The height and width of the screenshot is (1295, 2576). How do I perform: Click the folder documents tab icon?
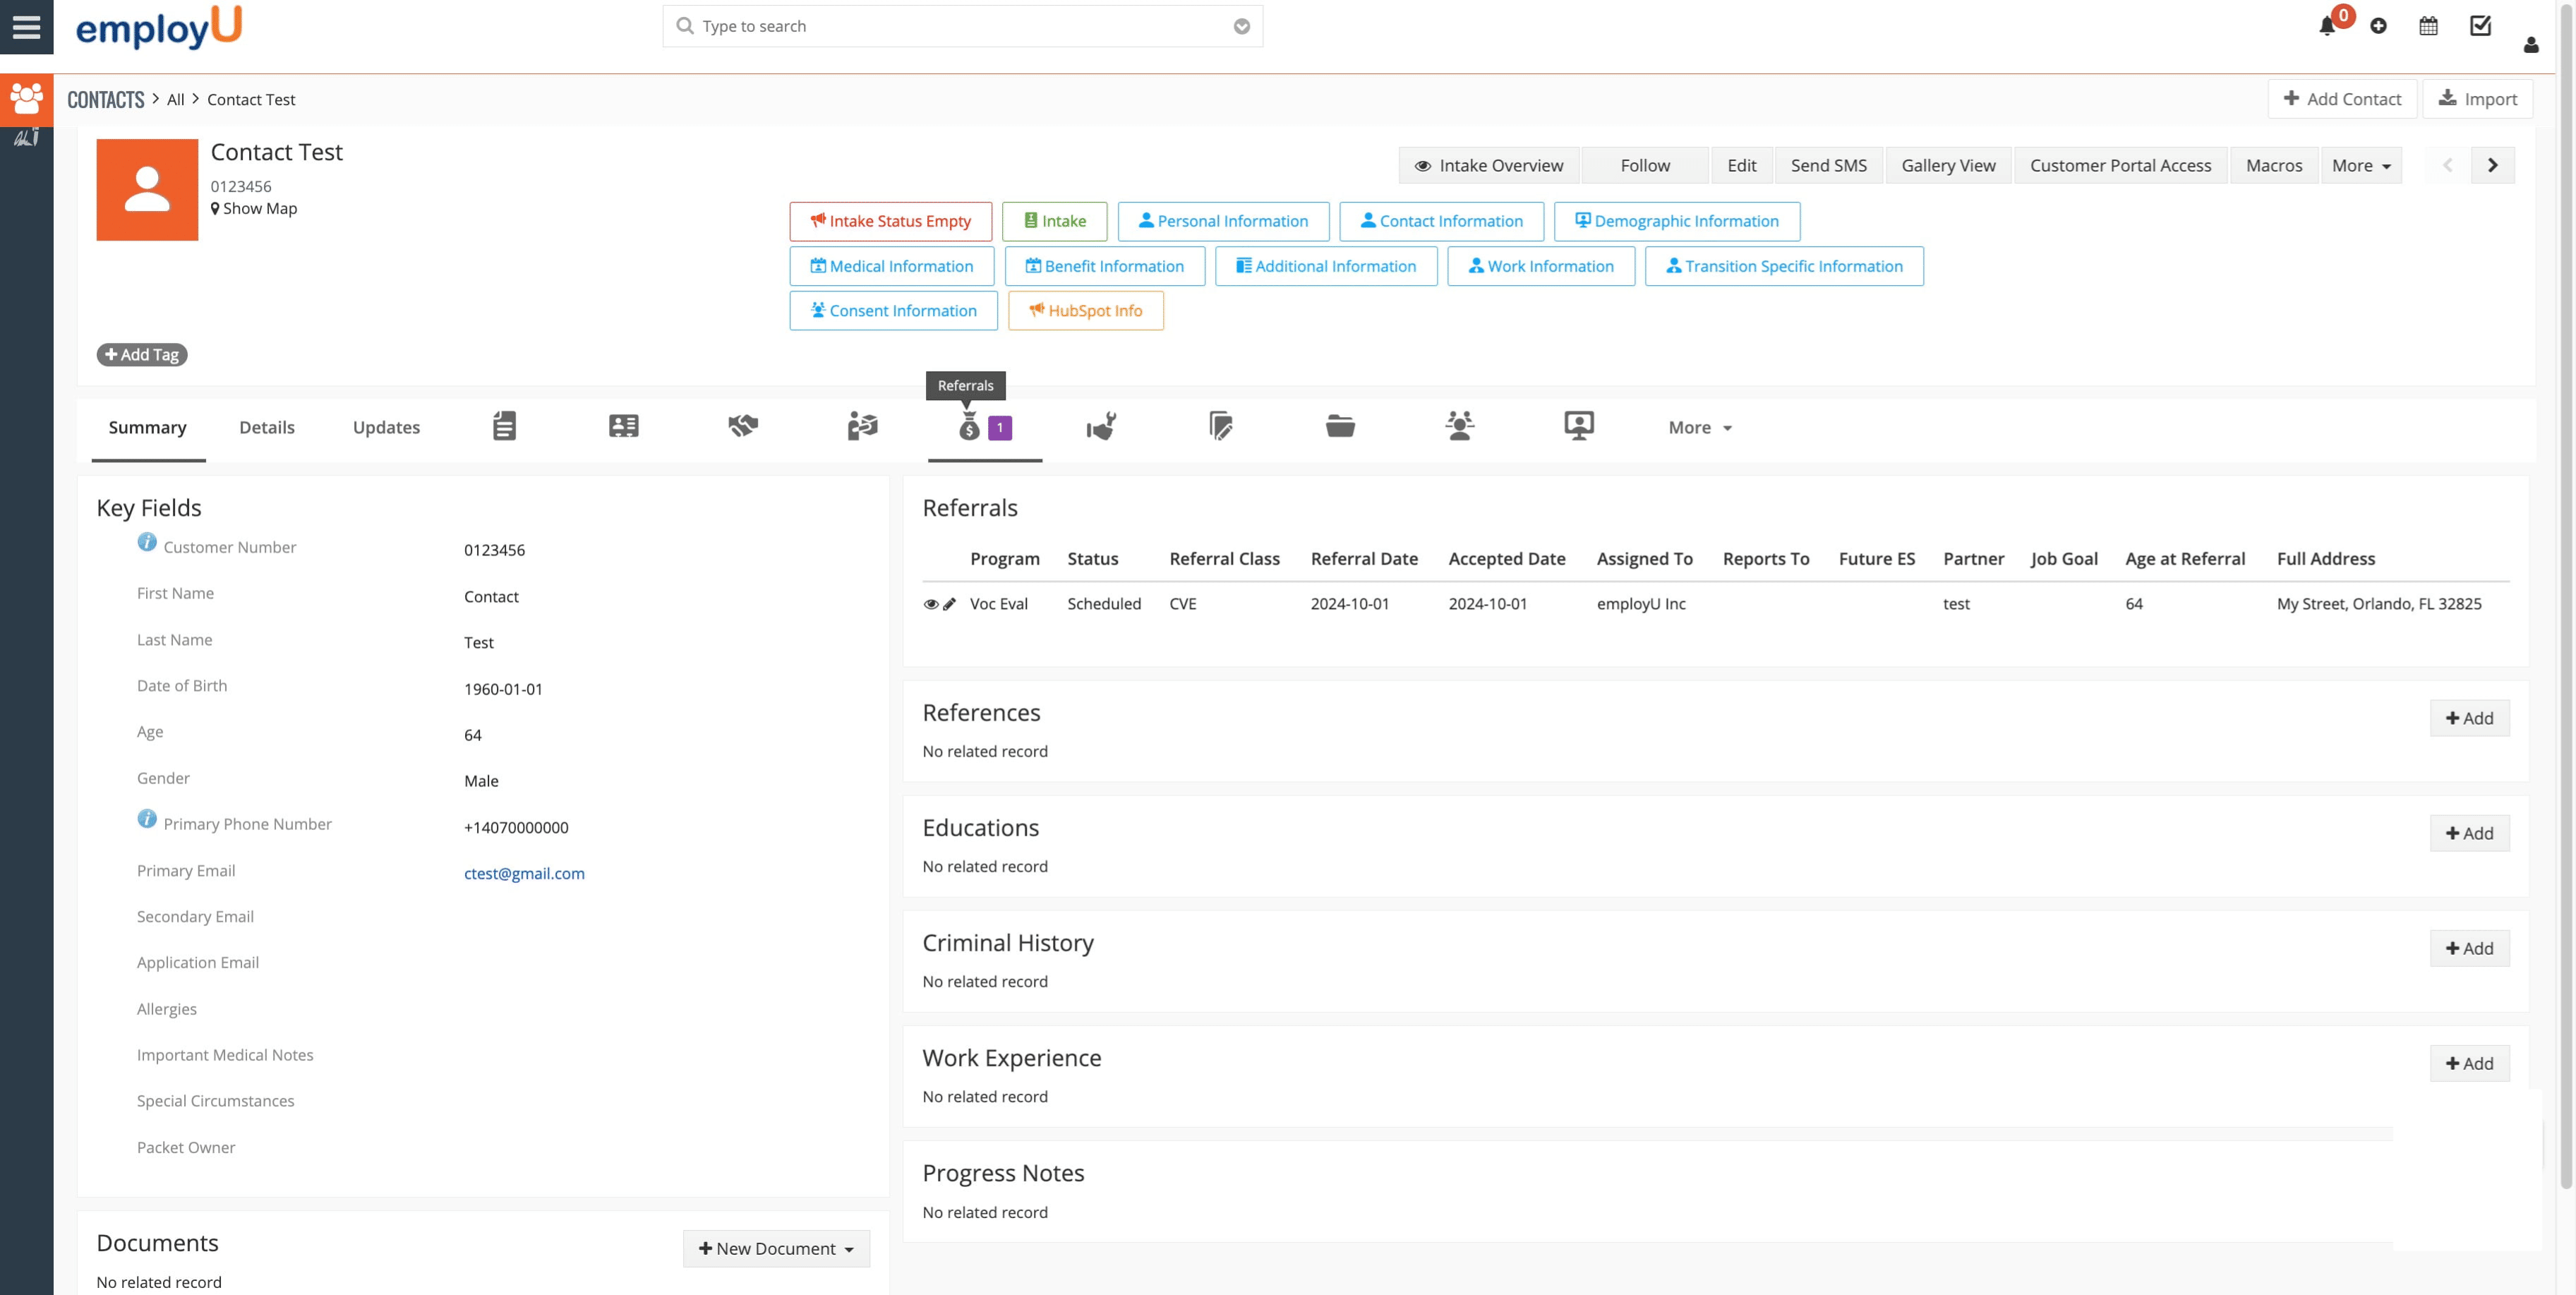pos(1340,426)
